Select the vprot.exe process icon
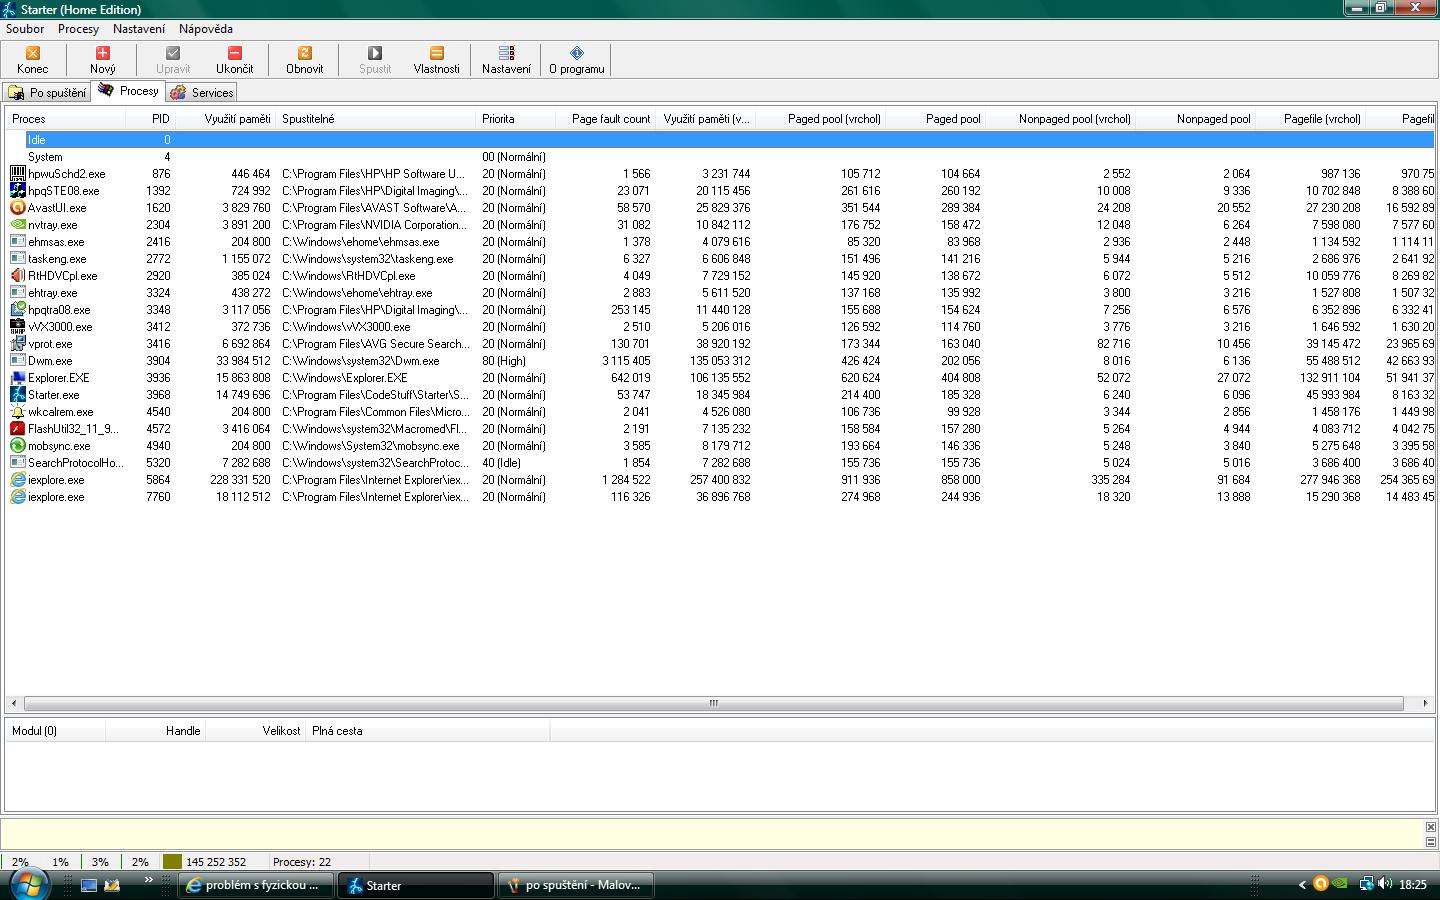 click(x=18, y=344)
